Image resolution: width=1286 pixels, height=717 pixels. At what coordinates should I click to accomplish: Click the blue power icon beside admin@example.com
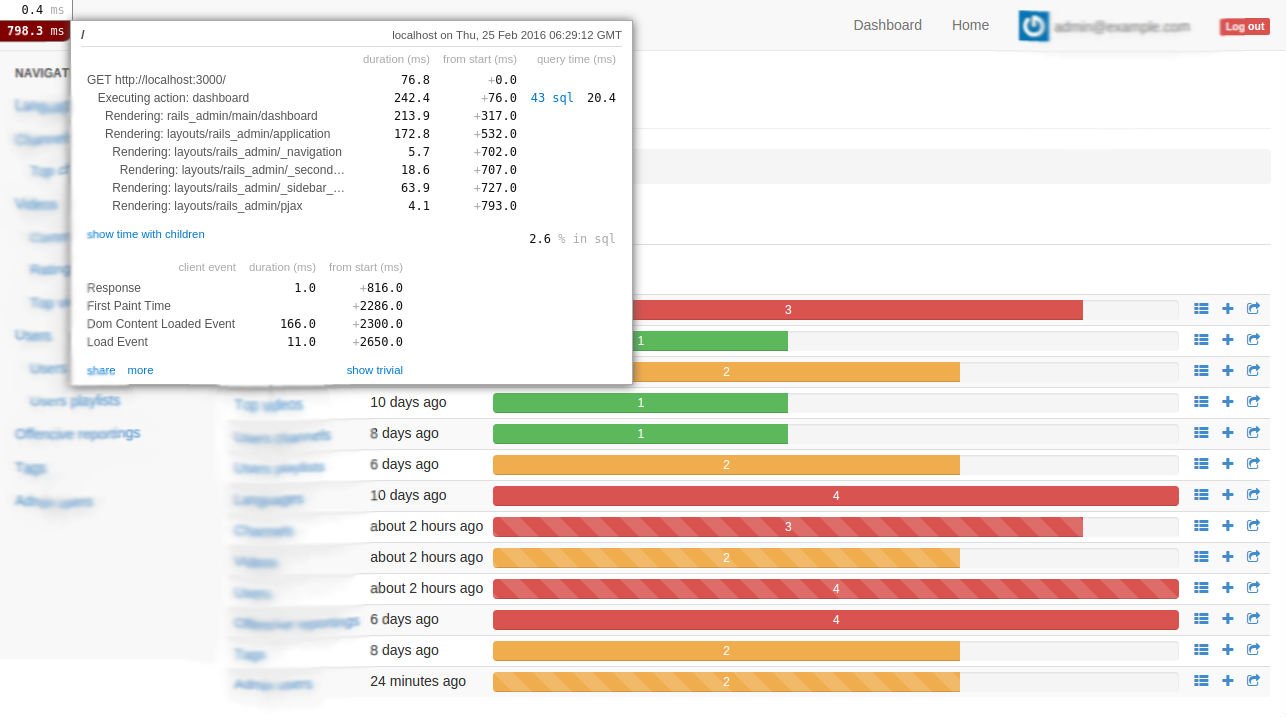[1033, 25]
